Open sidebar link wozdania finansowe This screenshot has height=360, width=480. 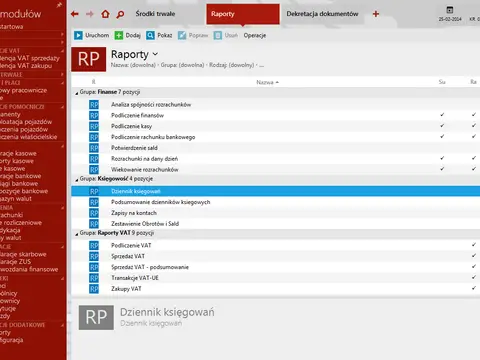(x=29, y=269)
